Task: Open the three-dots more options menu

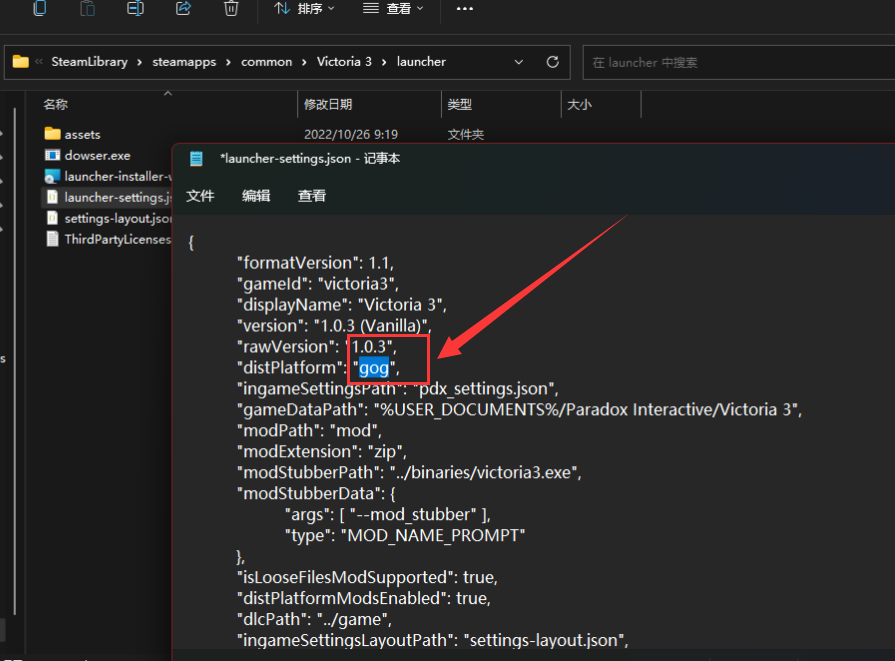Action: tap(465, 9)
